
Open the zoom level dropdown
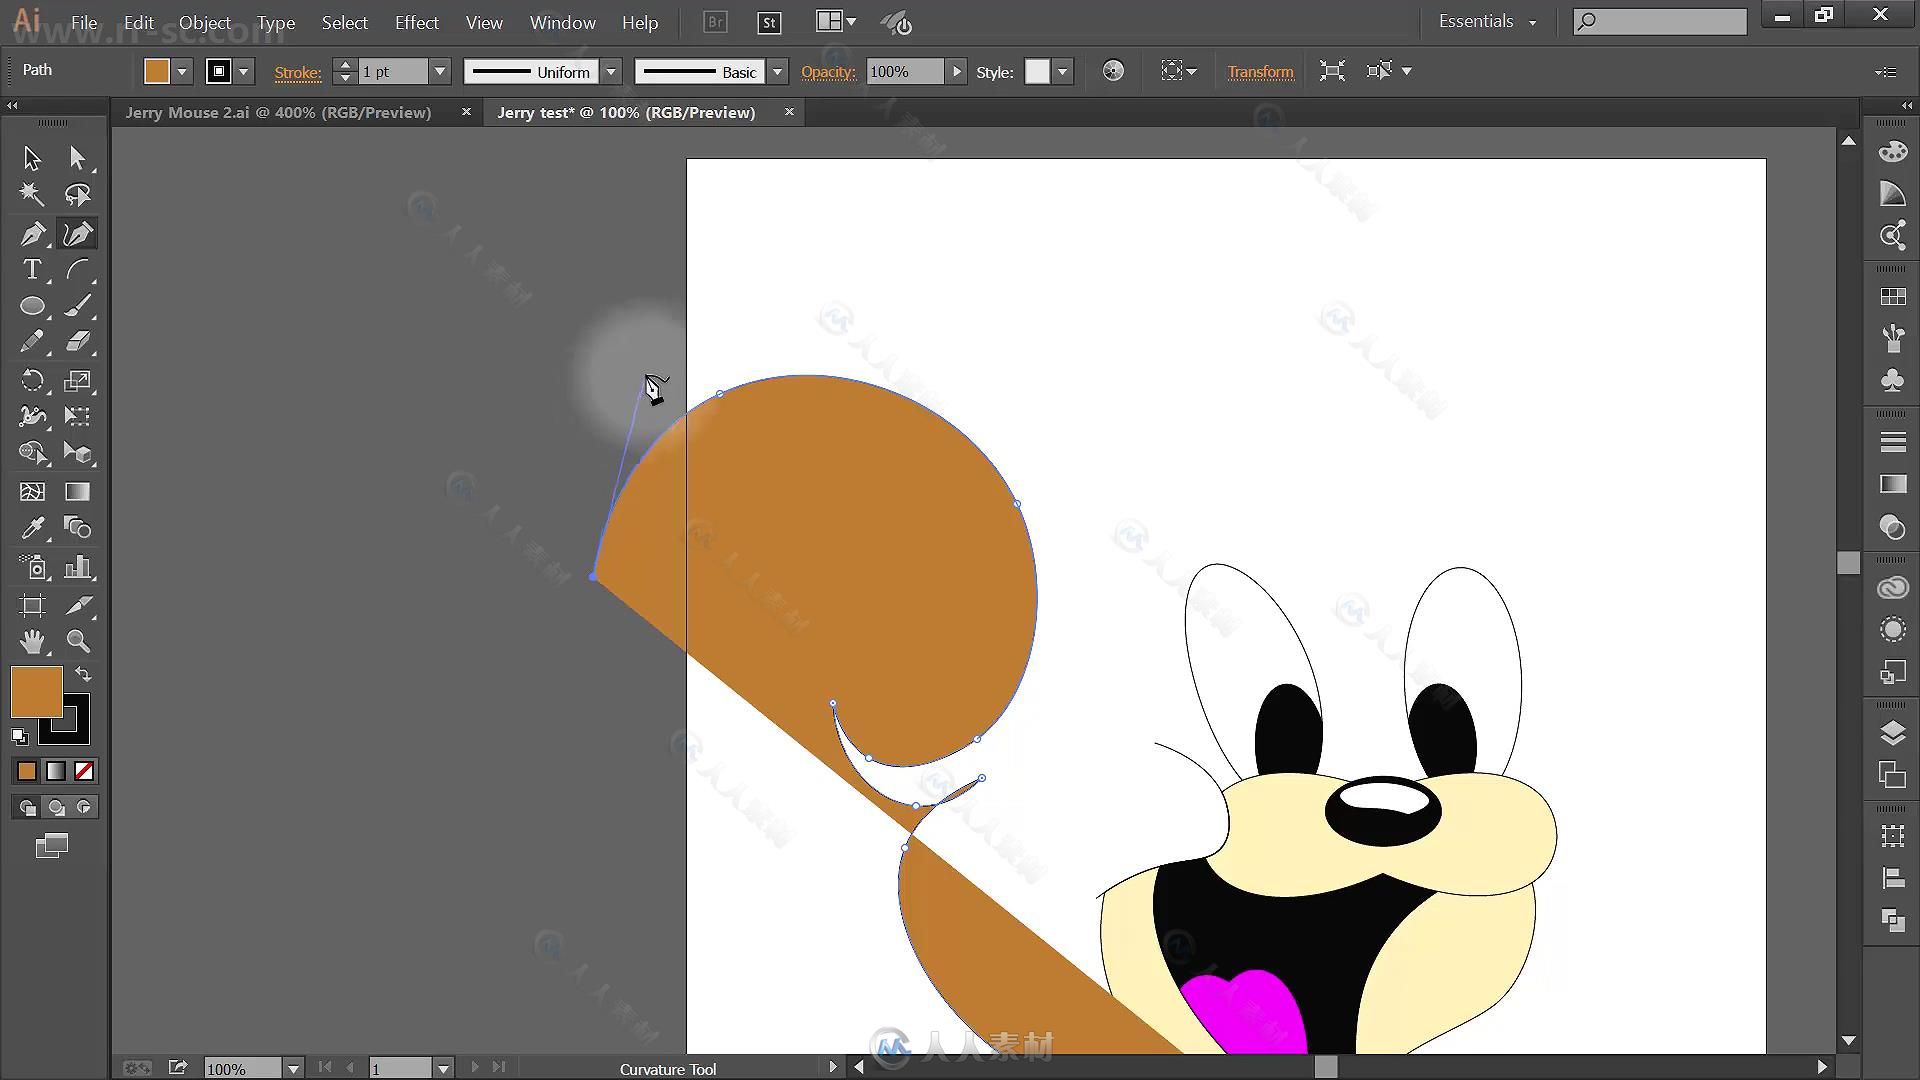tap(293, 1068)
